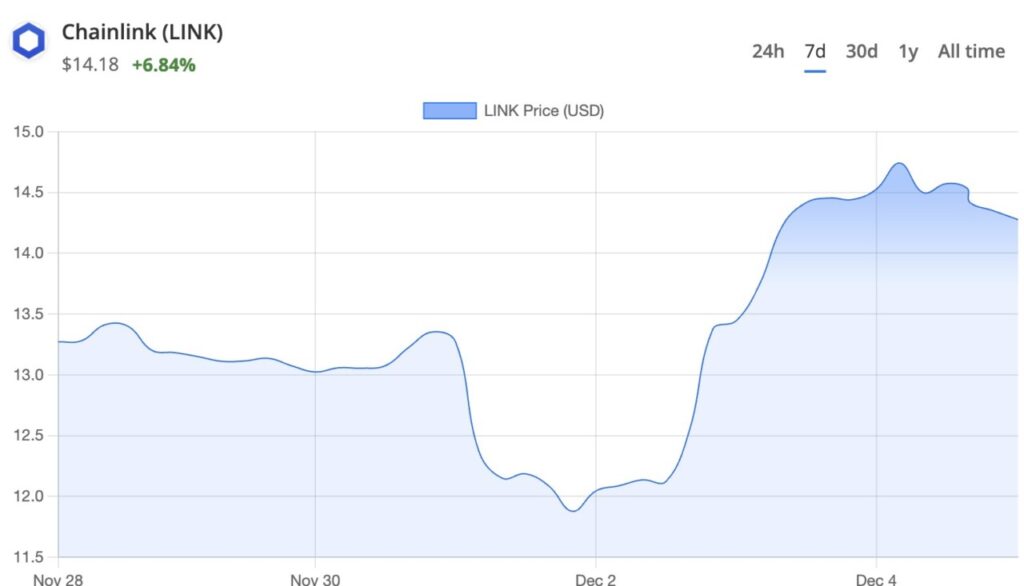This screenshot has height=586, width=1024.
Task: Select the 7d chart view
Action: 814,51
